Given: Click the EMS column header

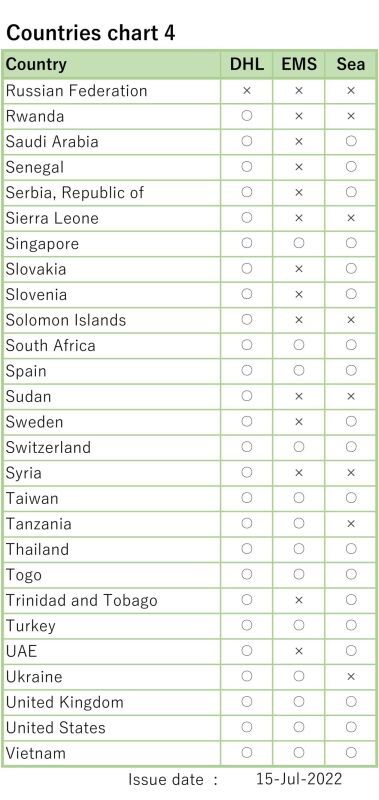Looking at the screenshot, I should pyautogui.click(x=299, y=64).
